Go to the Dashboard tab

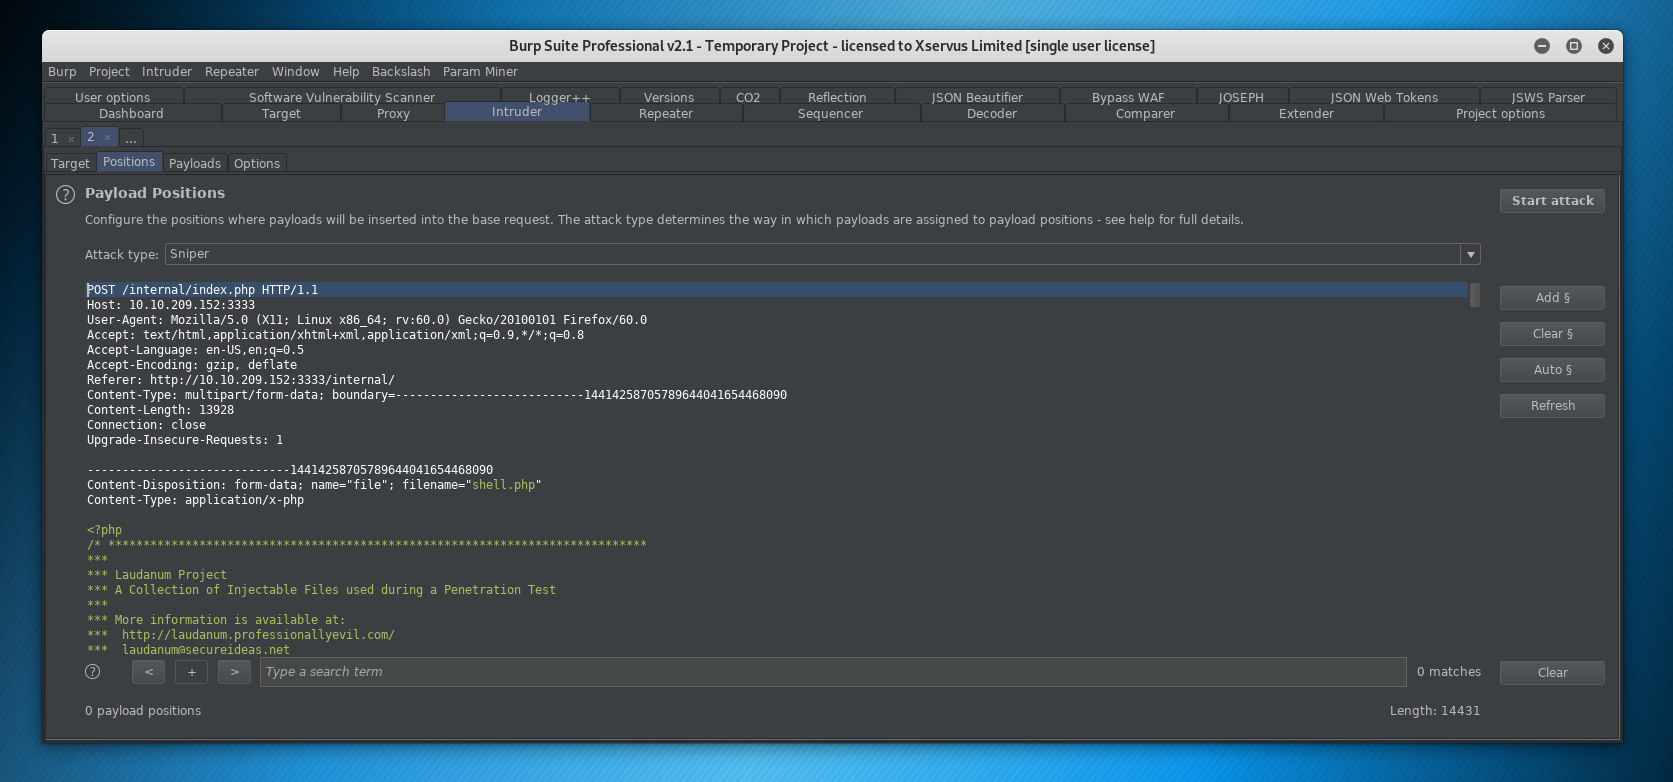coord(131,113)
